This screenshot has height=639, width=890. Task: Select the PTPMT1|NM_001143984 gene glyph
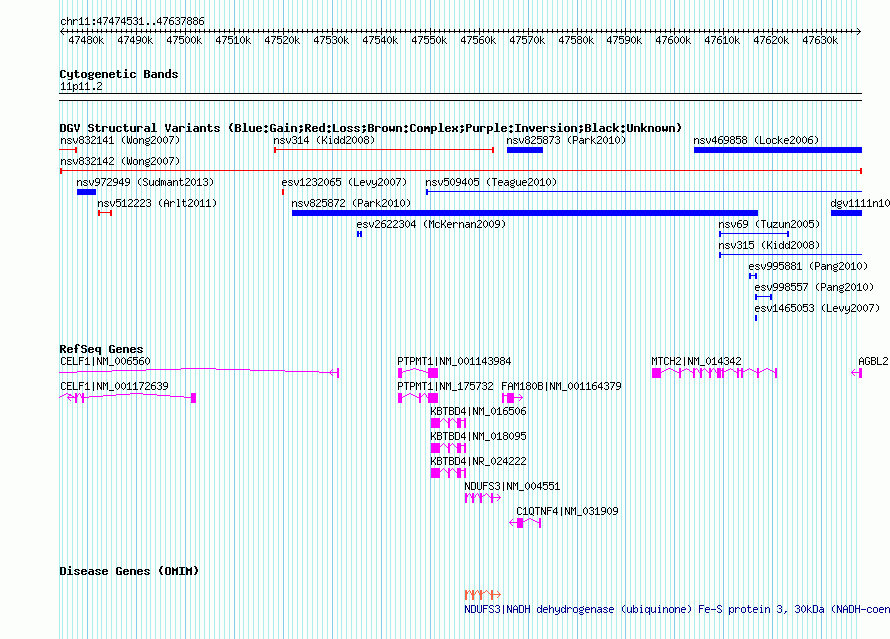click(x=418, y=373)
